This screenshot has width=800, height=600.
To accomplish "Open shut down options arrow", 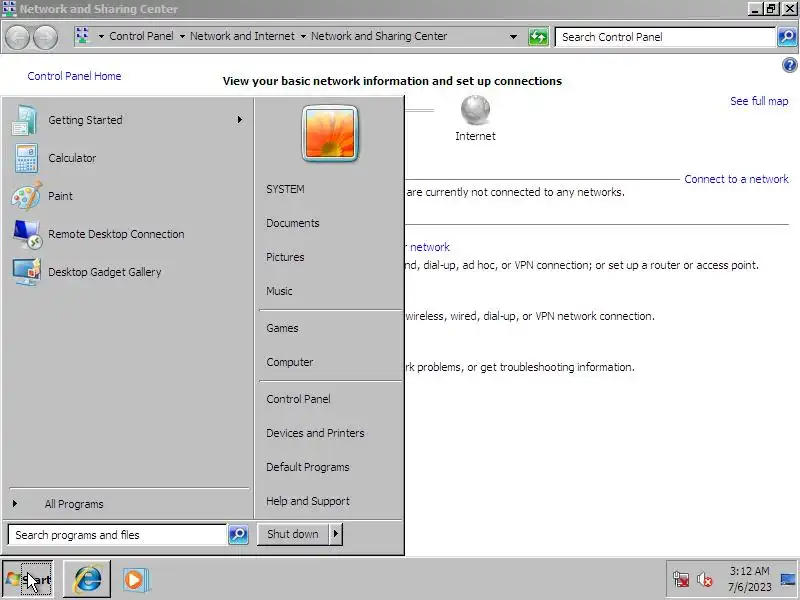I will [x=336, y=534].
